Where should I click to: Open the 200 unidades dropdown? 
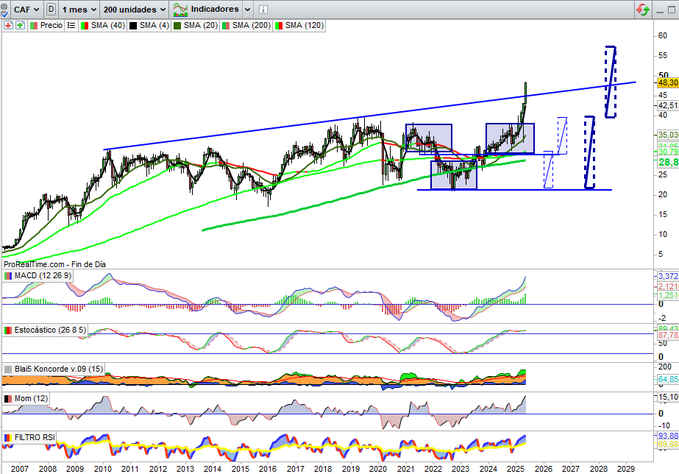coord(134,9)
